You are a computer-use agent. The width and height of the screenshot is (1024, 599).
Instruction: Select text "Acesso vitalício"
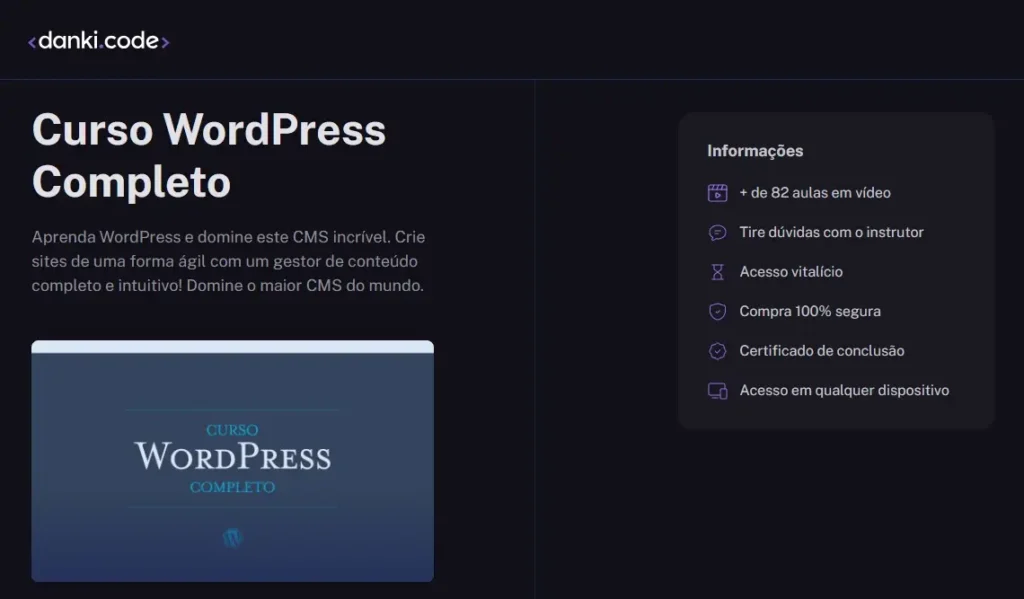click(791, 272)
